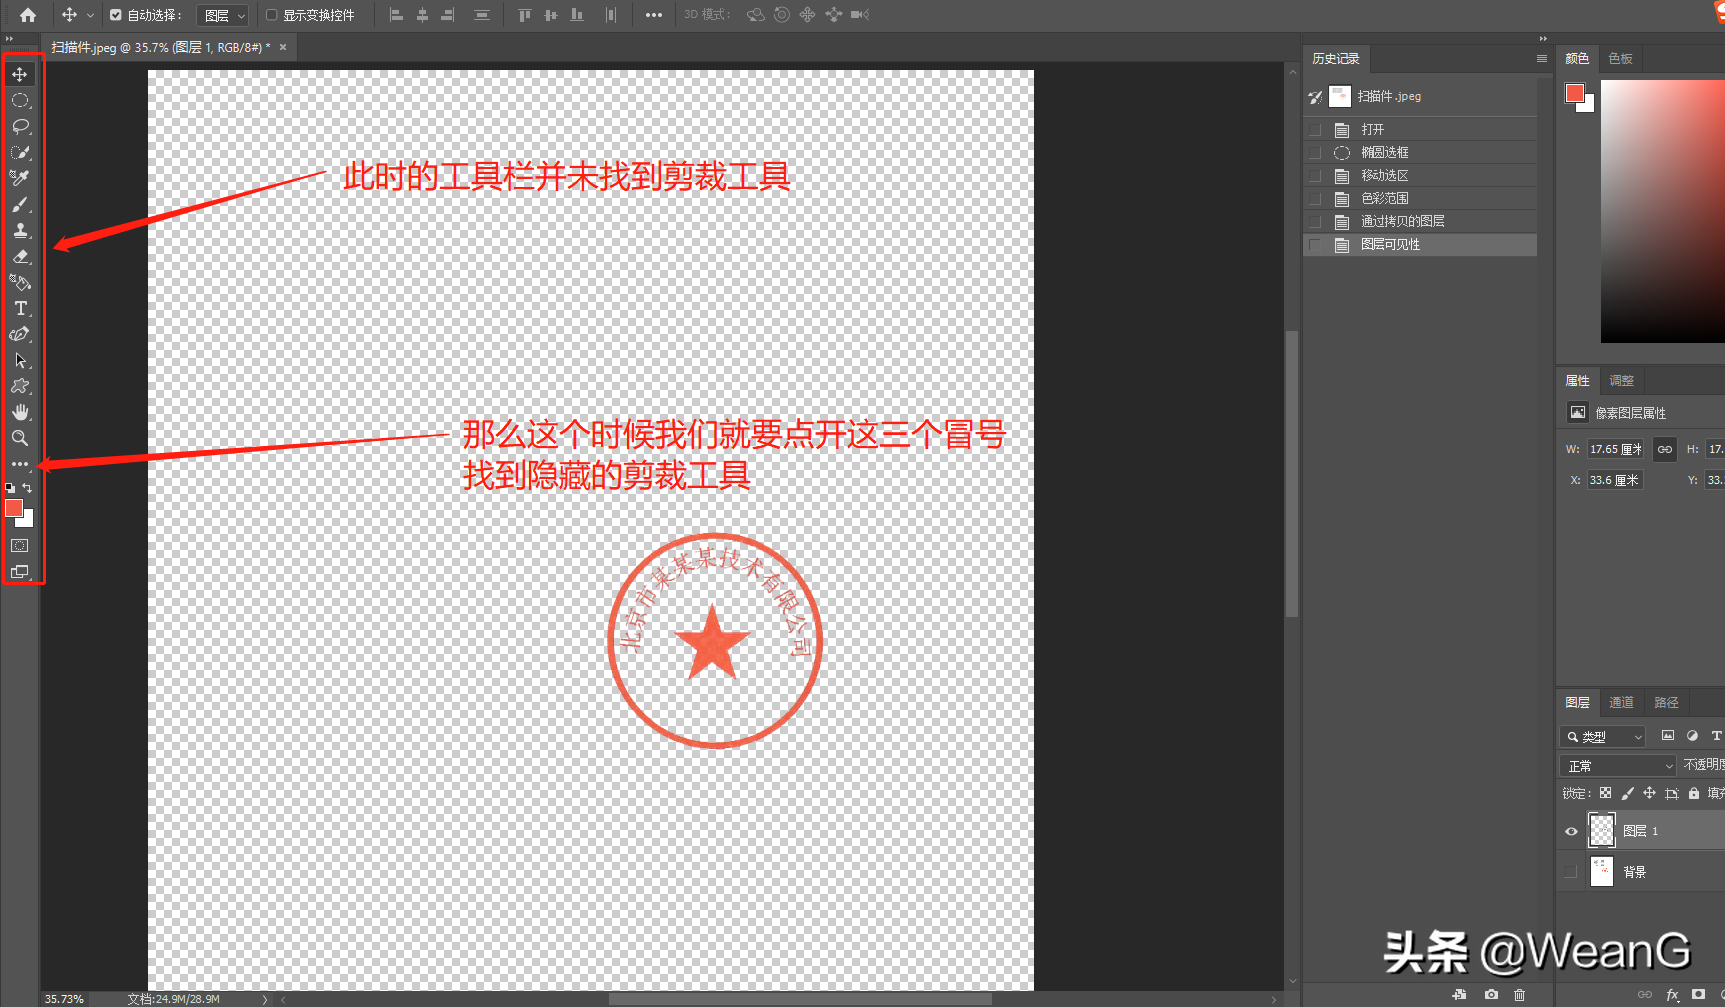Open the 图层 auto-select dropdown

(x=222, y=15)
